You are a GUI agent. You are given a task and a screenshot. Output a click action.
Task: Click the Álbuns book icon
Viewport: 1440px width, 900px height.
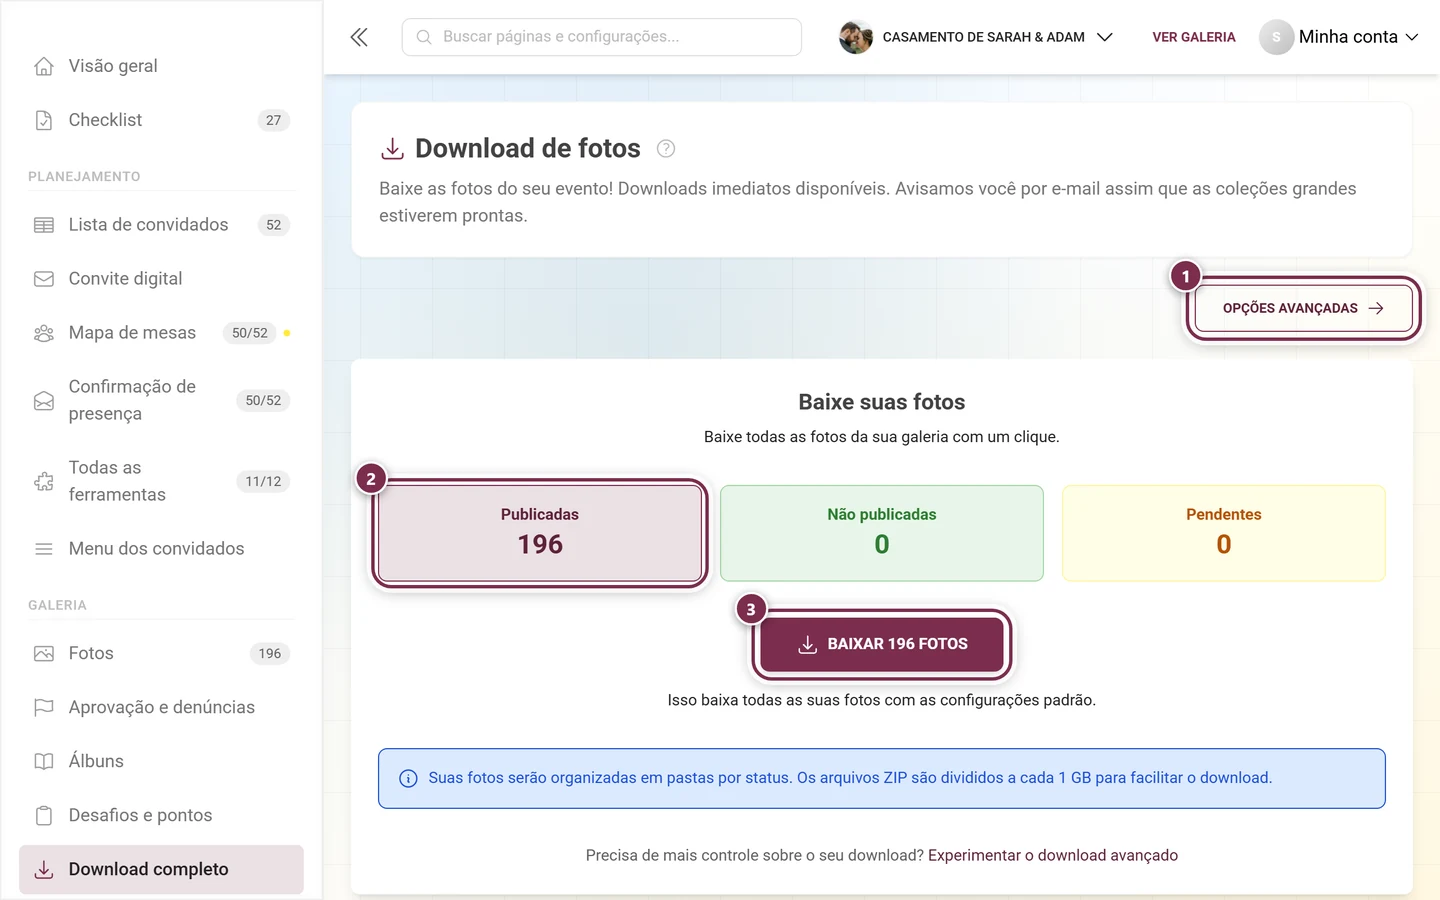click(44, 762)
